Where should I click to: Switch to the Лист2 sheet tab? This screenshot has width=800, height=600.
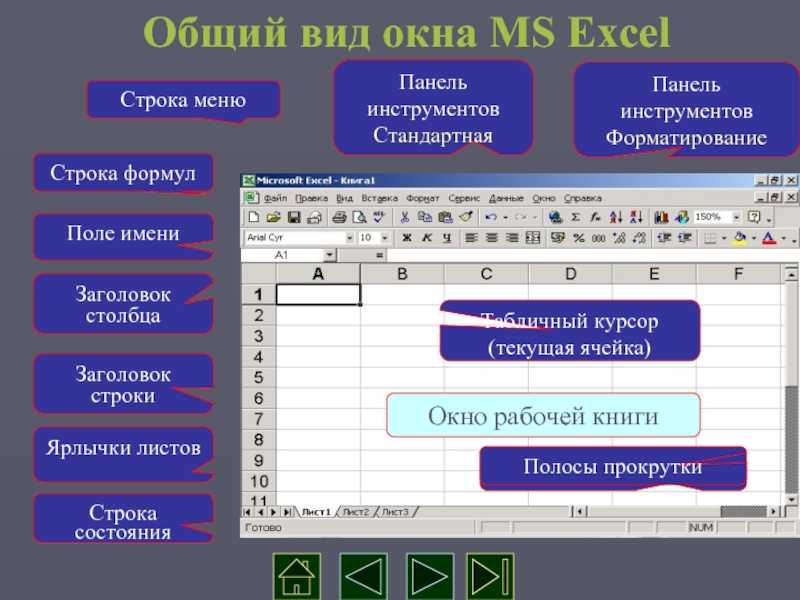click(x=356, y=511)
